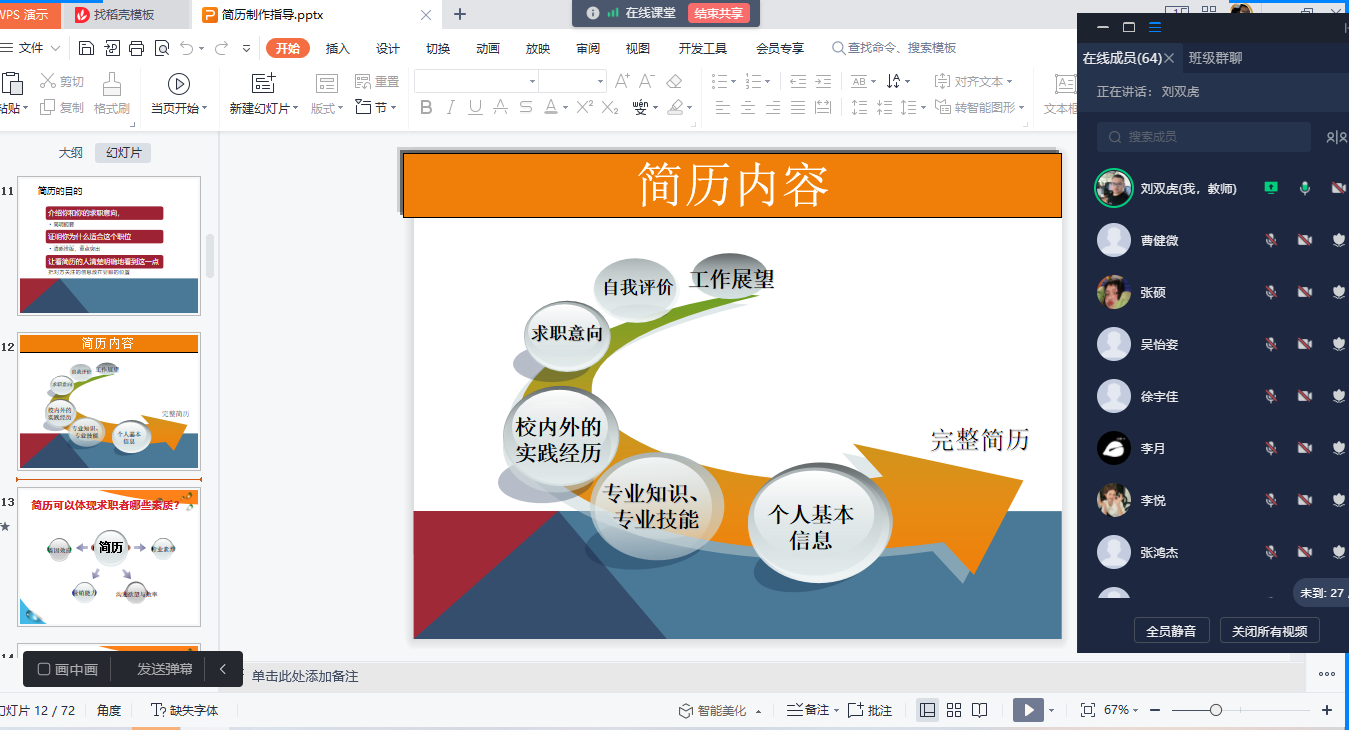Click the Save icon in quick access toolbar
This screenshot has width=1349, height=730.
87,48
